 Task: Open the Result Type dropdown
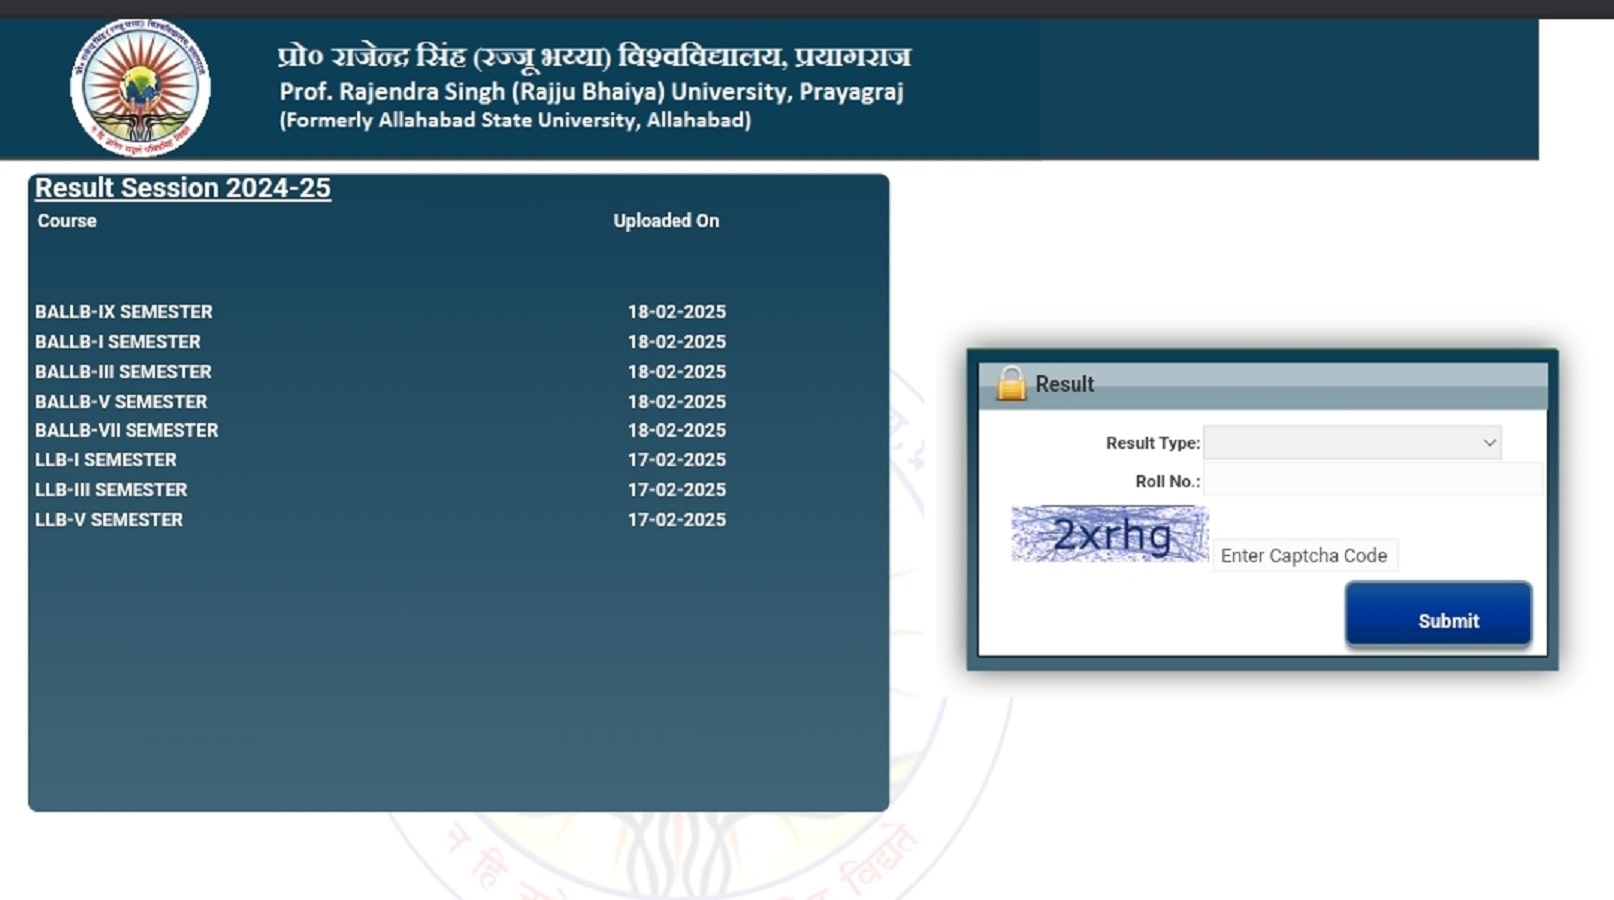(1353, 442)
